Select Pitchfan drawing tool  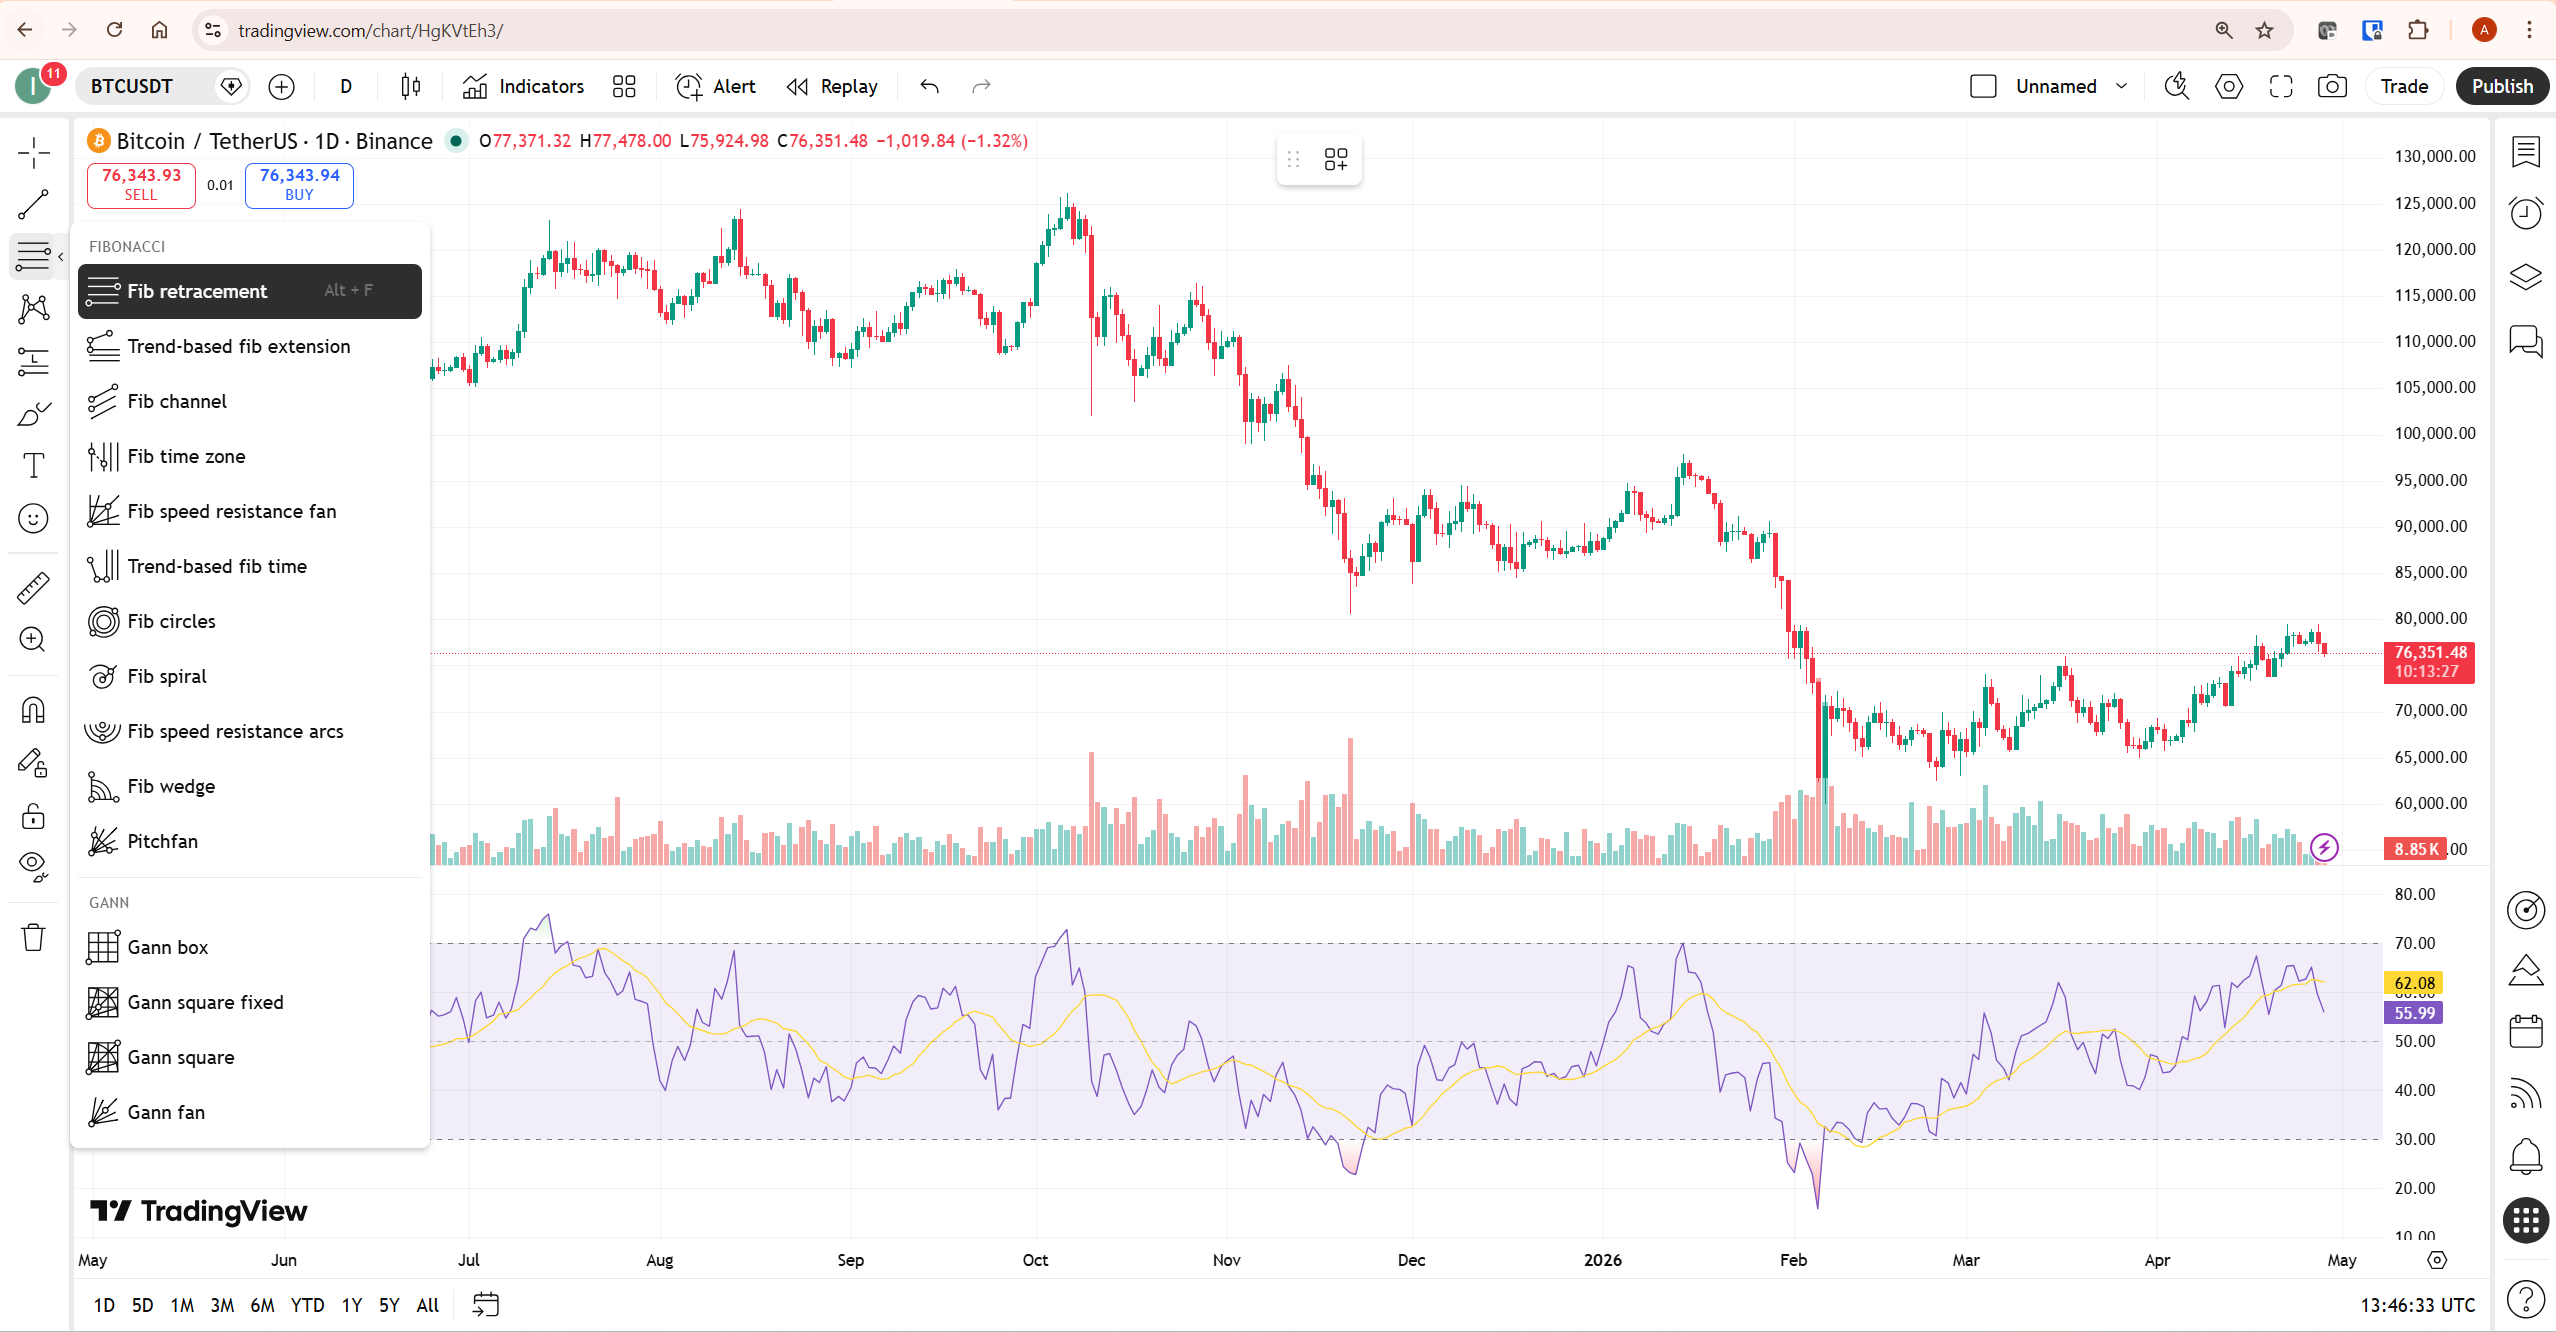(250, 841)
